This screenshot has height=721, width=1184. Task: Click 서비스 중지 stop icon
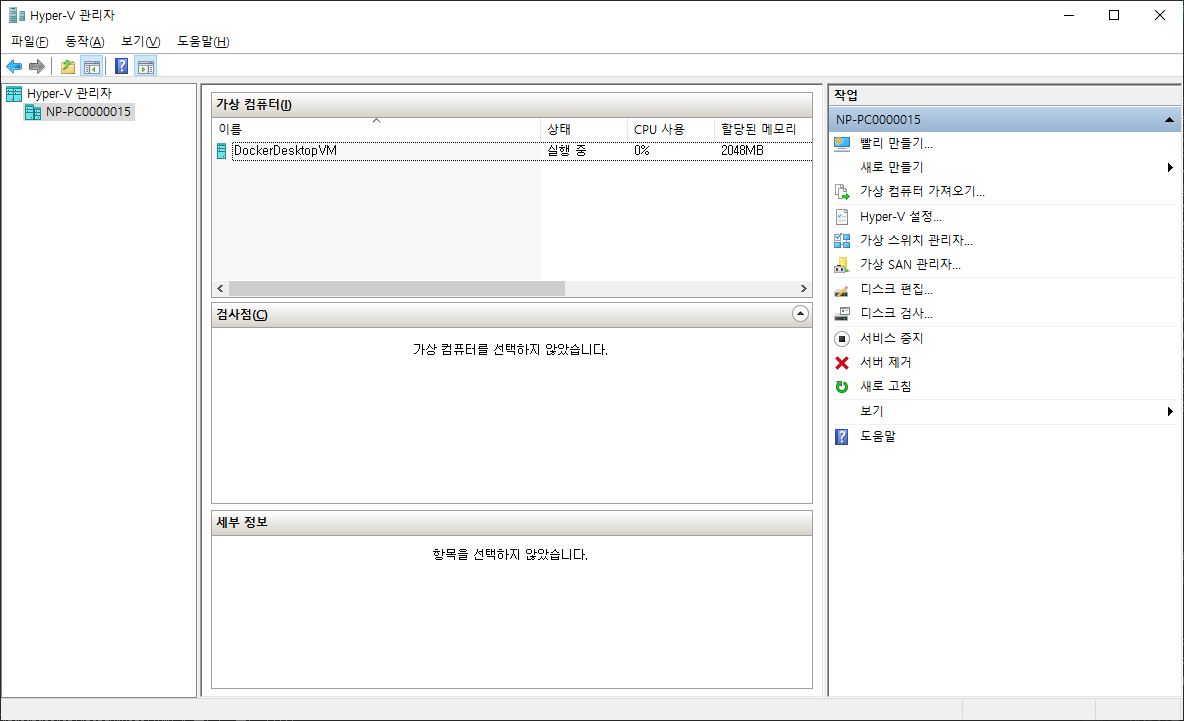point(842,339)
